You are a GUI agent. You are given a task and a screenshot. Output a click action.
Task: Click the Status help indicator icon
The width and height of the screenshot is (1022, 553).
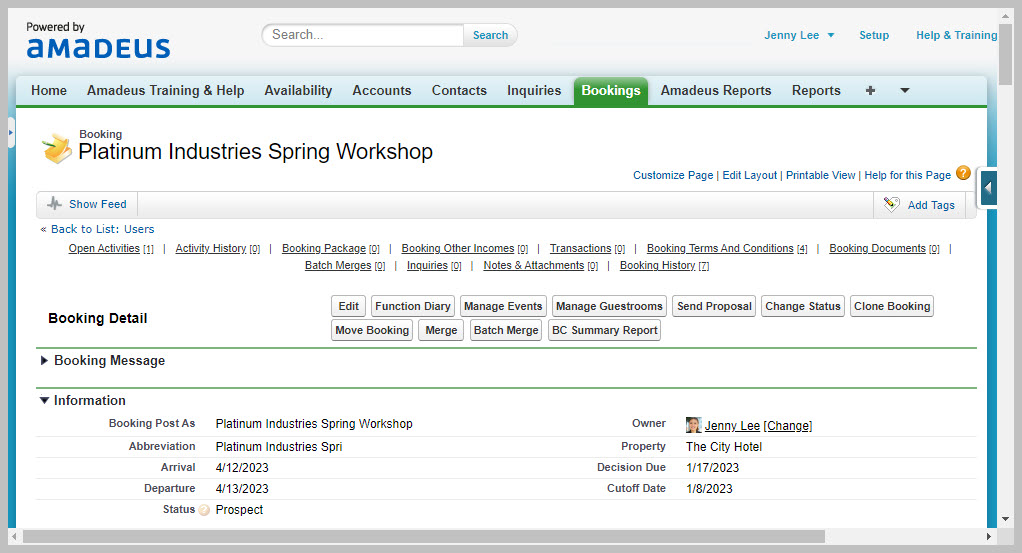(x=204, y=510)
